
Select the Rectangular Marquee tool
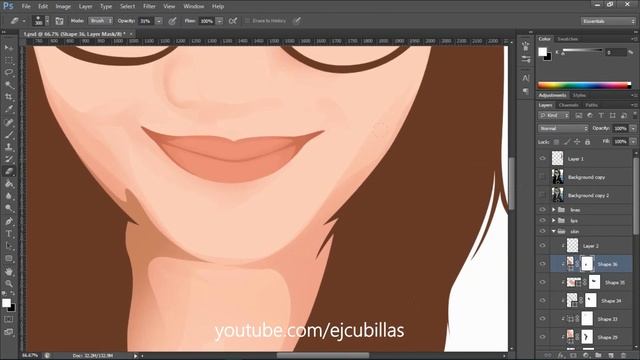pos(9,60)
